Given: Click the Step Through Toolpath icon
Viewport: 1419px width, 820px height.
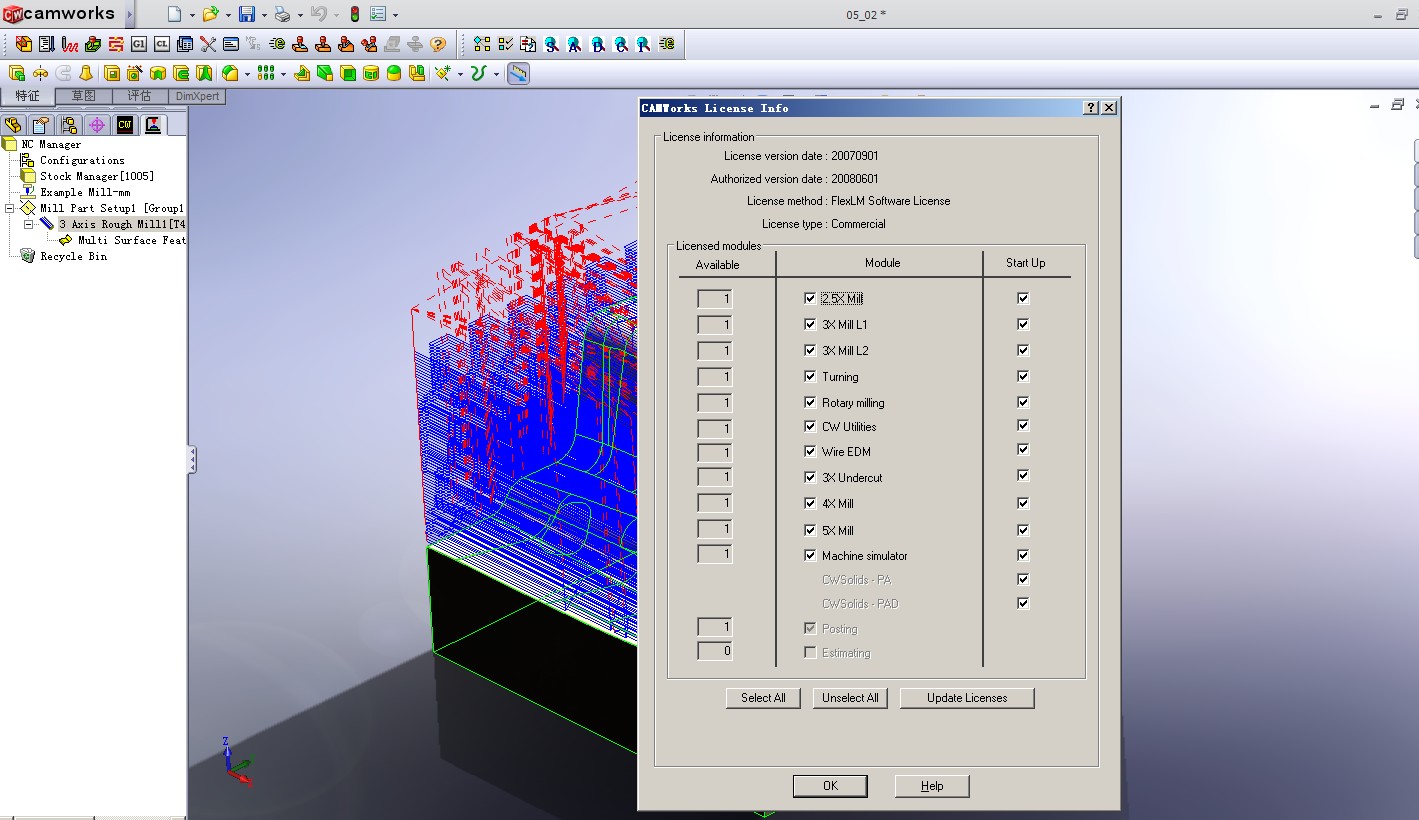Looking at the screenshot, I should [116, 44].
